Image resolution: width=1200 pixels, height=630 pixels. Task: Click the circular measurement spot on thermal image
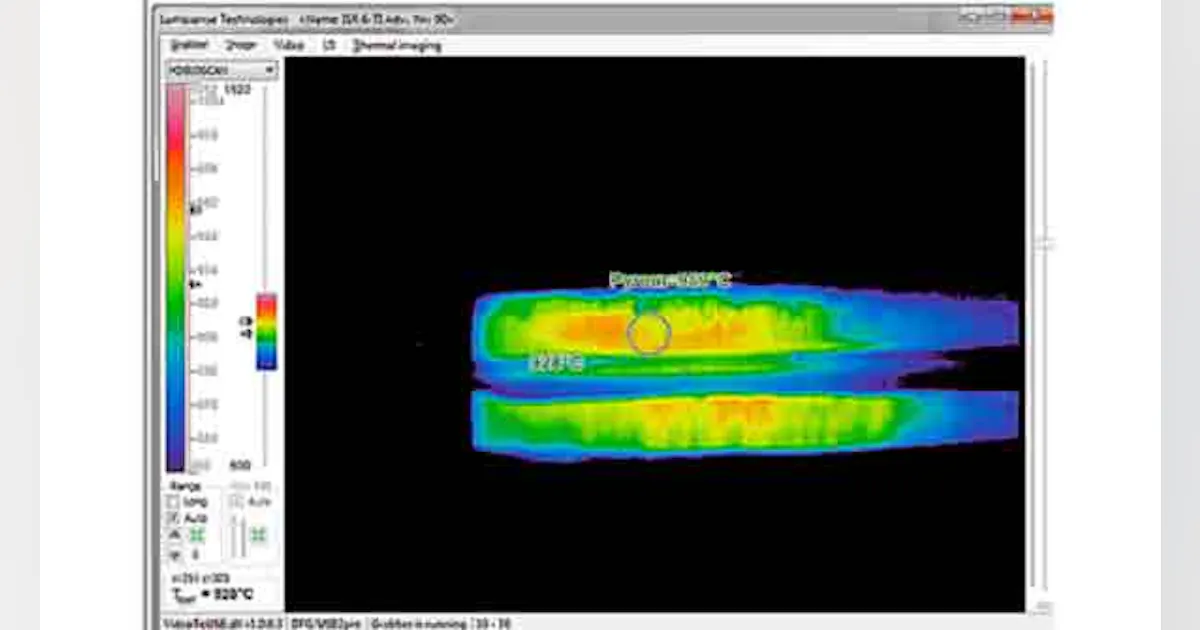[x=648, y=334]
